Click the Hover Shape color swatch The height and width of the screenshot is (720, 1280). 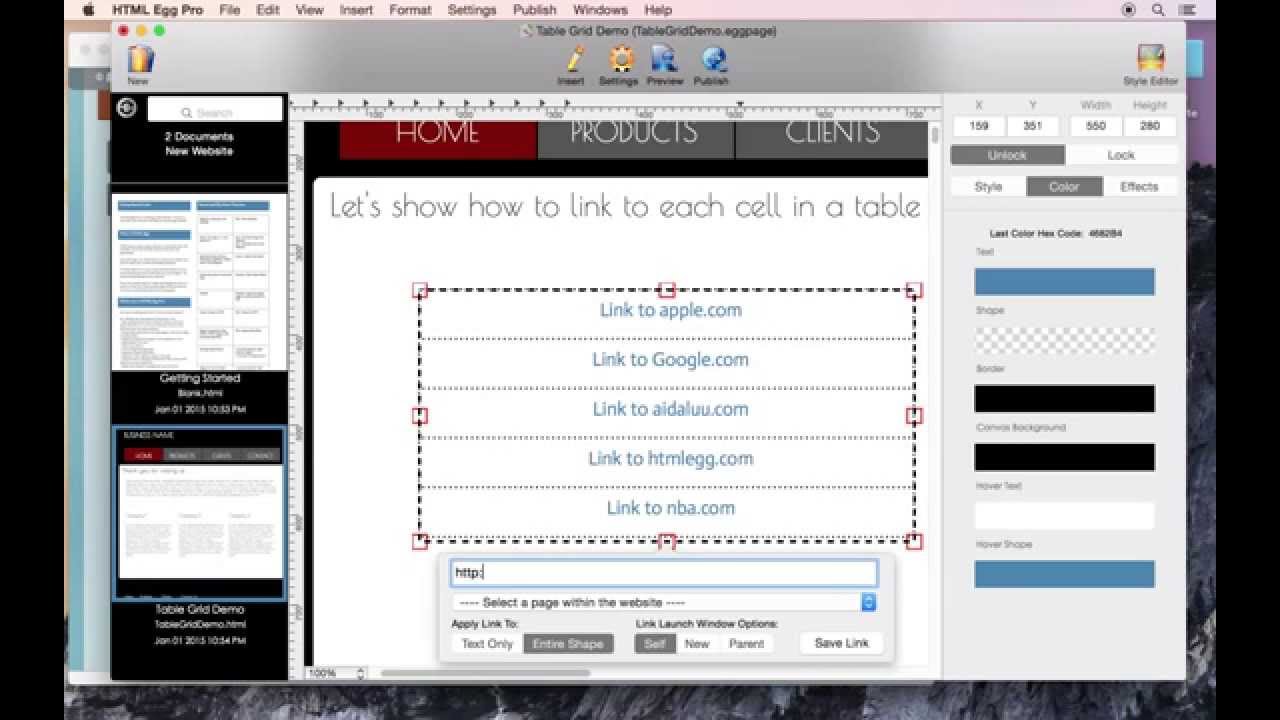pyautogui.click(x=1064, y=574)
